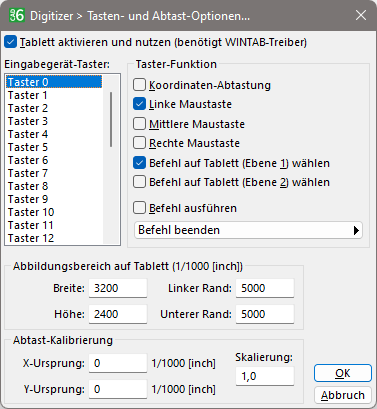The image size is (377, 409).
Task: Check the Mittlere Maustaste option
Action: coord(139,124)
